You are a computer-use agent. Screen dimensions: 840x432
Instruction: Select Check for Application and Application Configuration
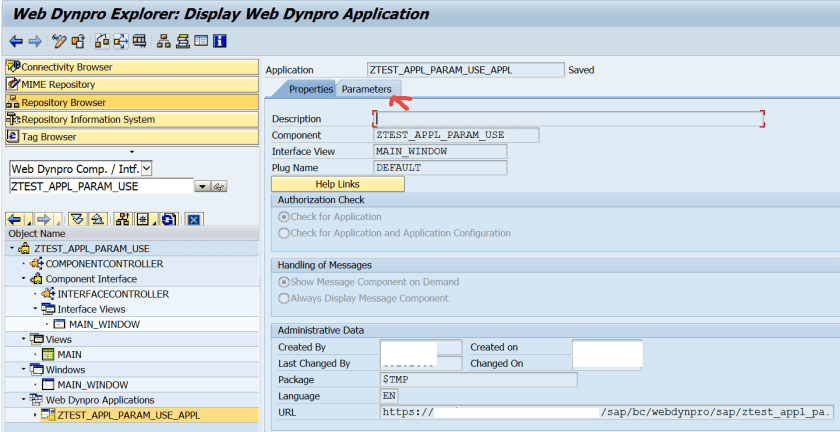coord(284,233)
